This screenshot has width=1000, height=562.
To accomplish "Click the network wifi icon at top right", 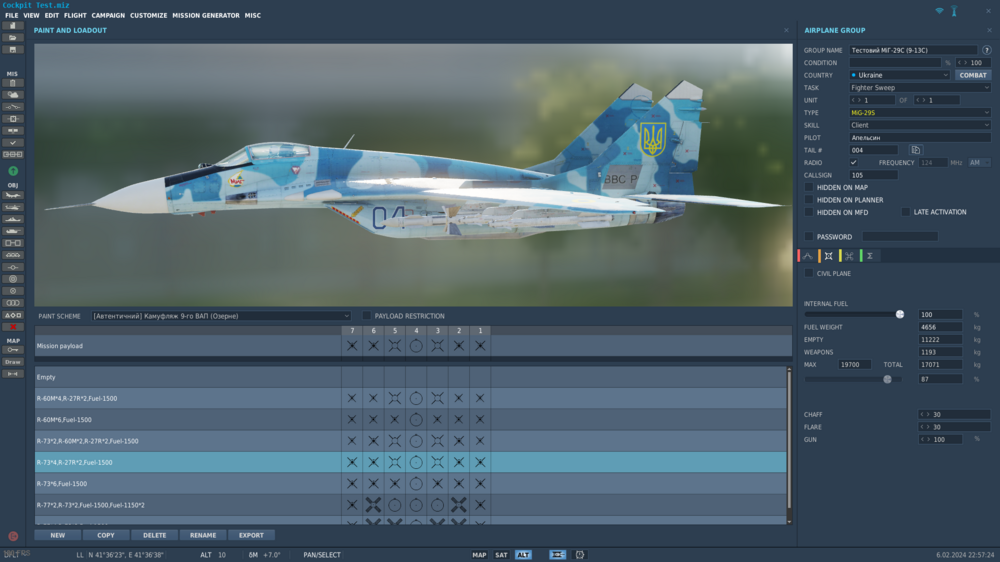I will coord(939,11).
